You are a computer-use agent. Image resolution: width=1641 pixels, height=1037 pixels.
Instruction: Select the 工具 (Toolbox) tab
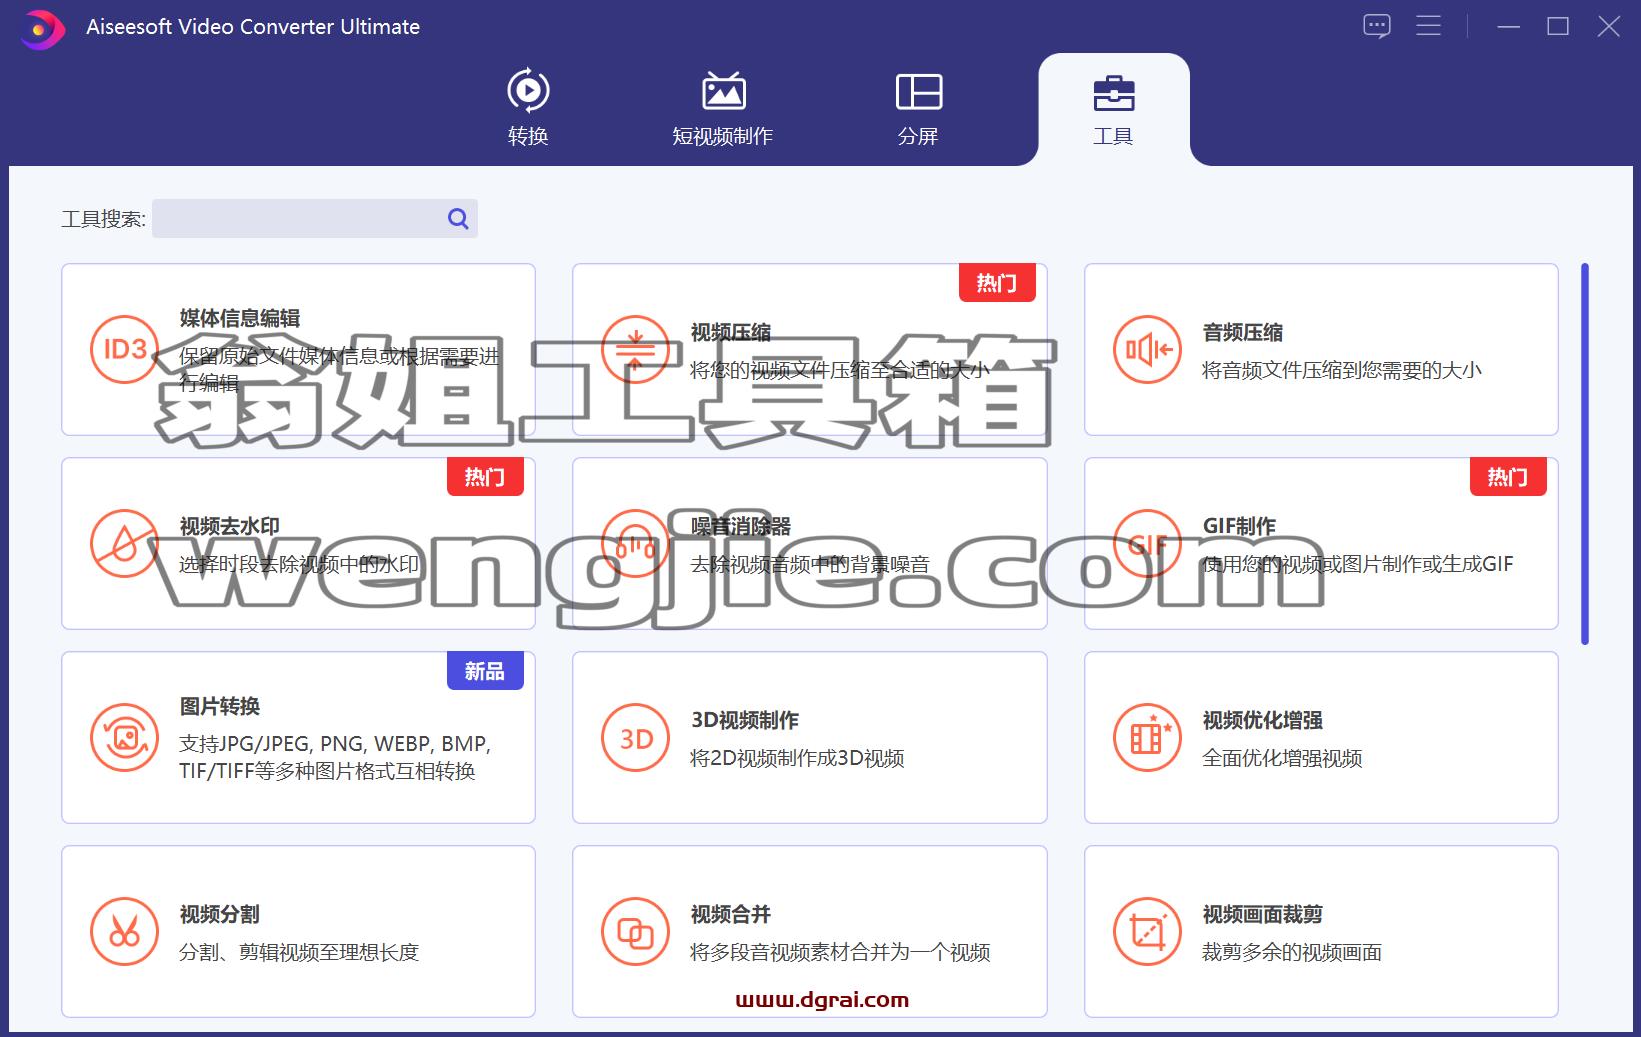[x=1113, y=108]
